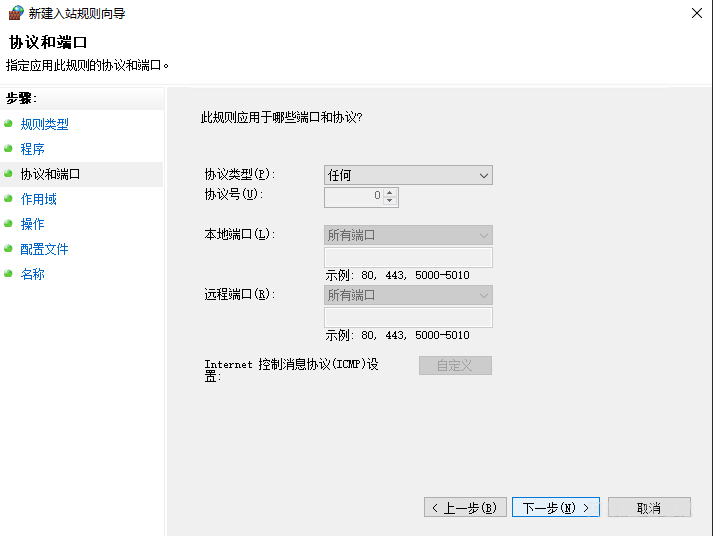Click green bullet beside 配置文件 step
The height and width of the screenshot is (536, 713).
[9, 249]
